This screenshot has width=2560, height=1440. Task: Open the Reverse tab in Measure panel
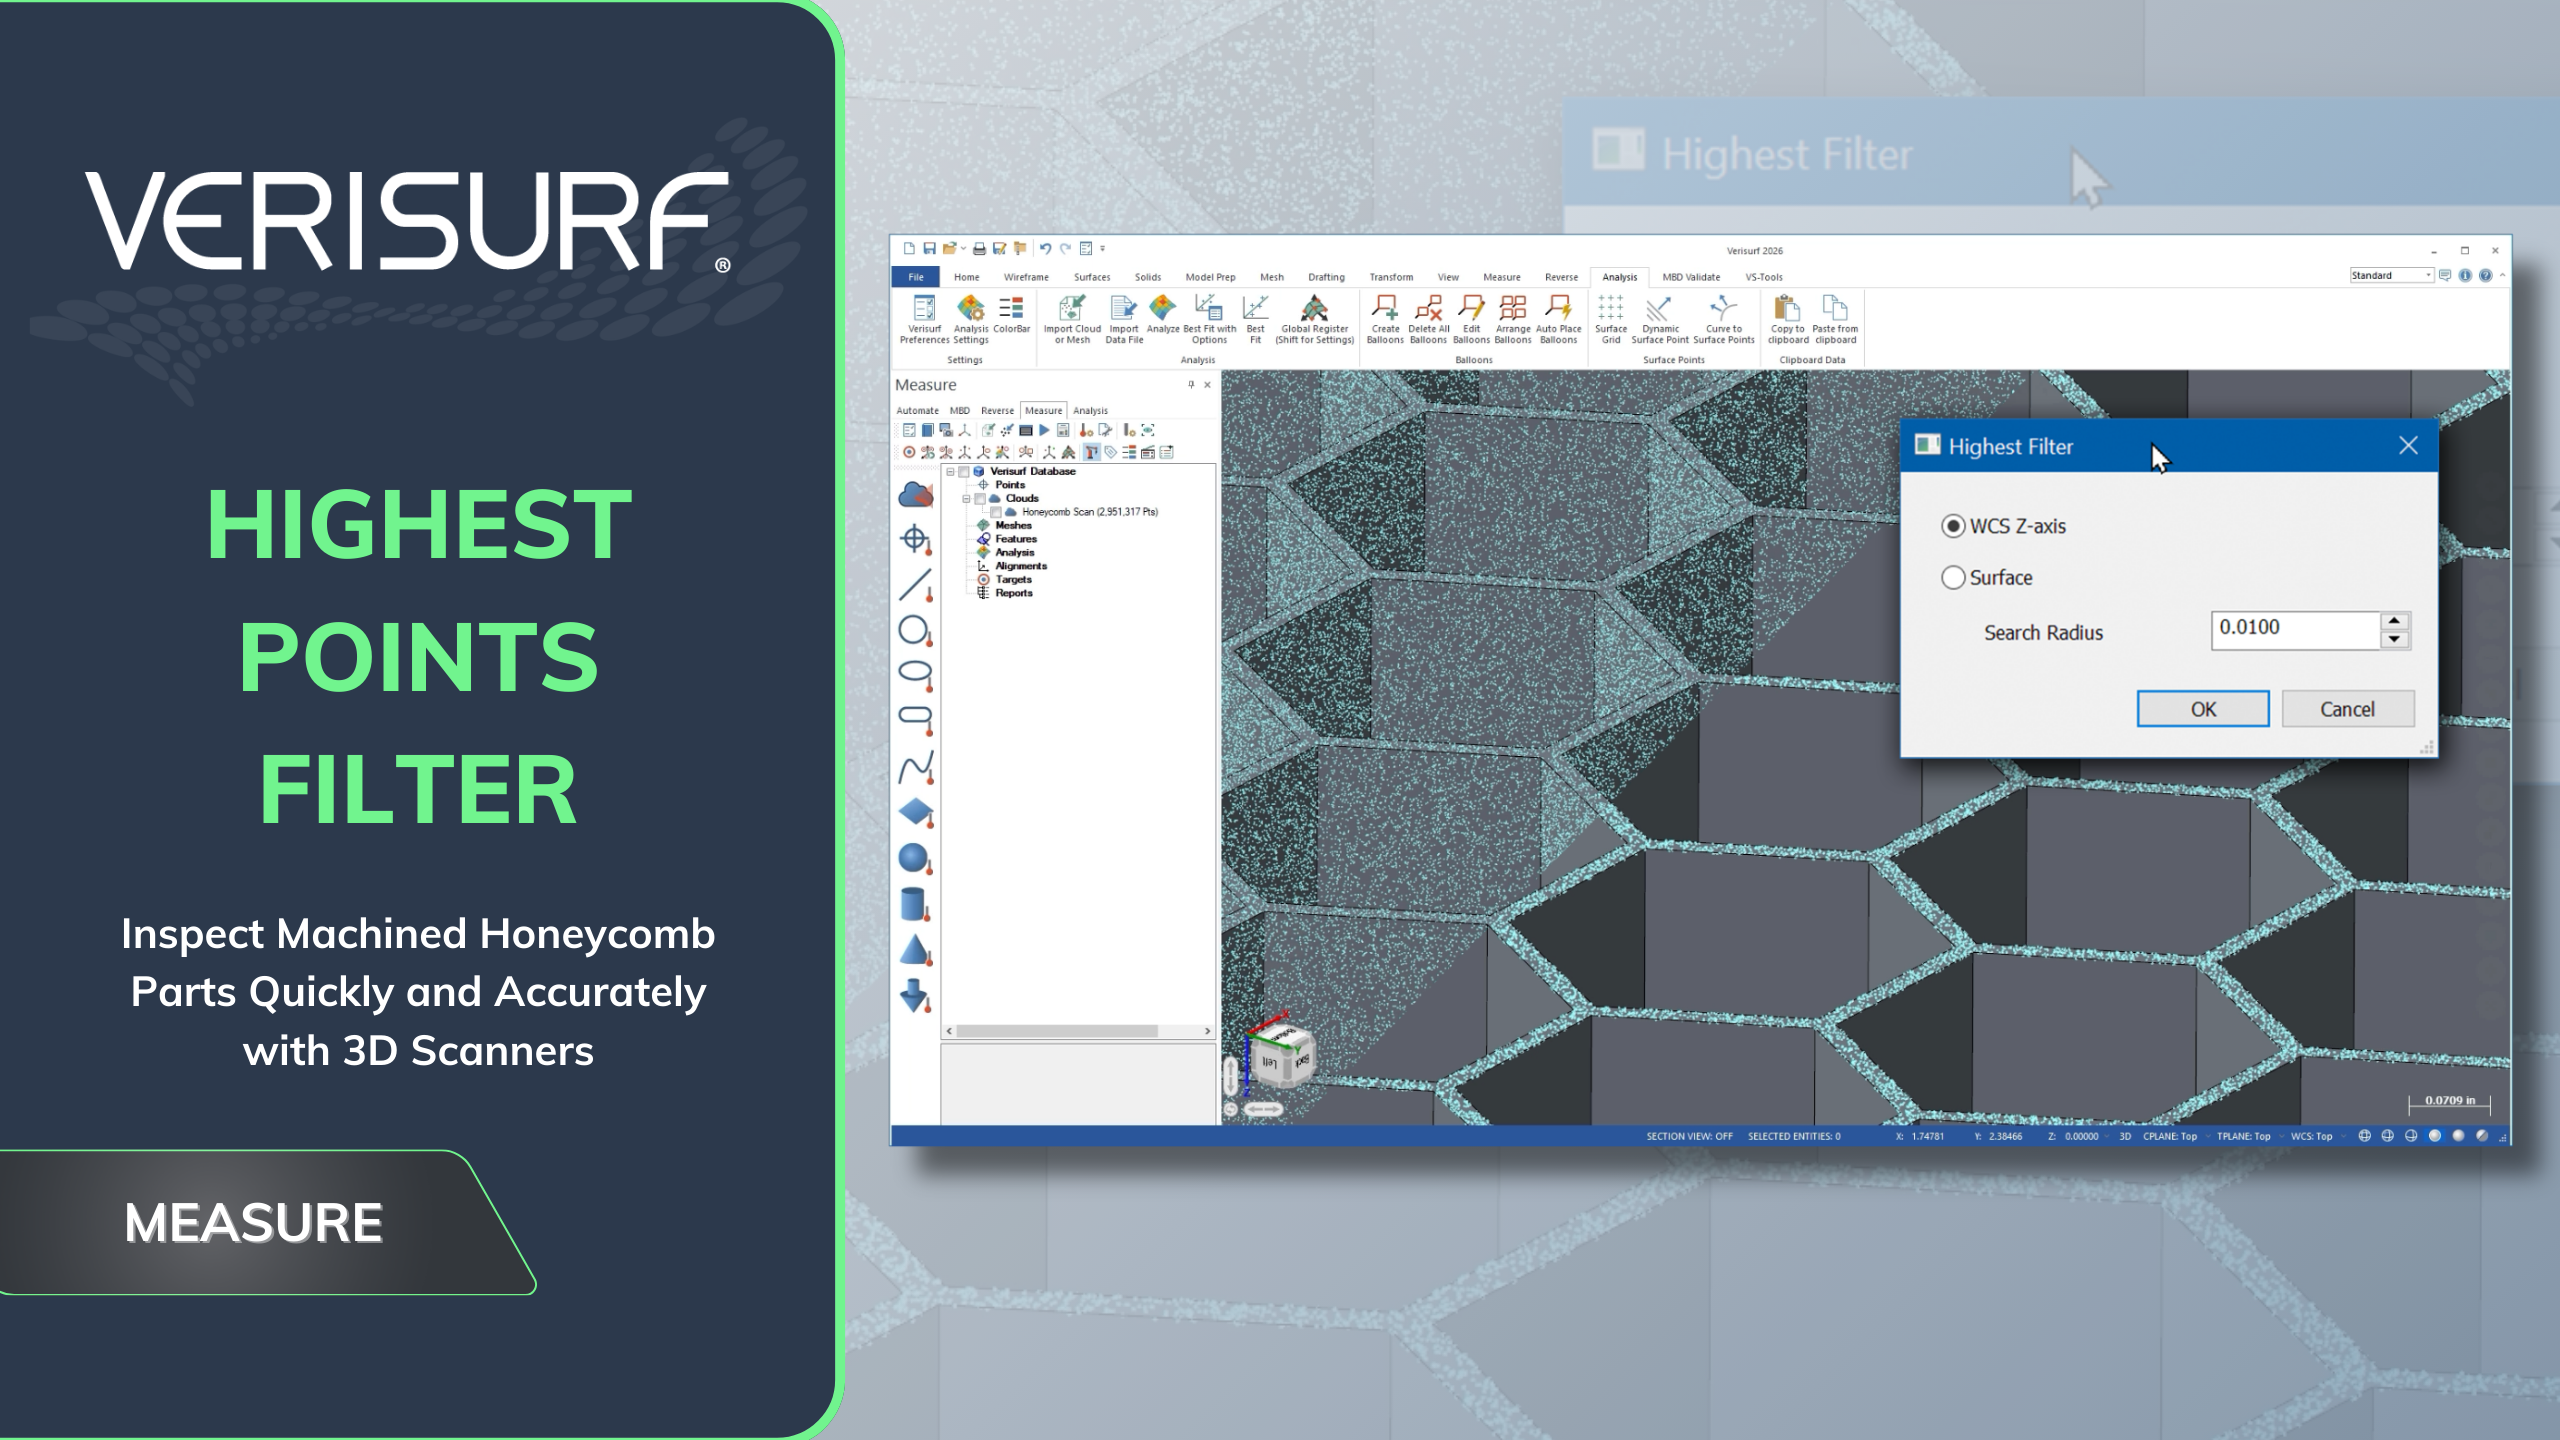(x=997, y=411)
